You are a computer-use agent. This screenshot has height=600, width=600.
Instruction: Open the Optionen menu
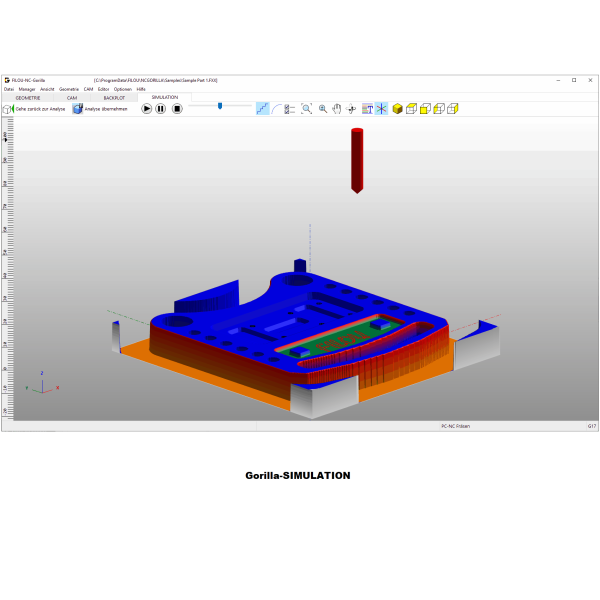122,89
